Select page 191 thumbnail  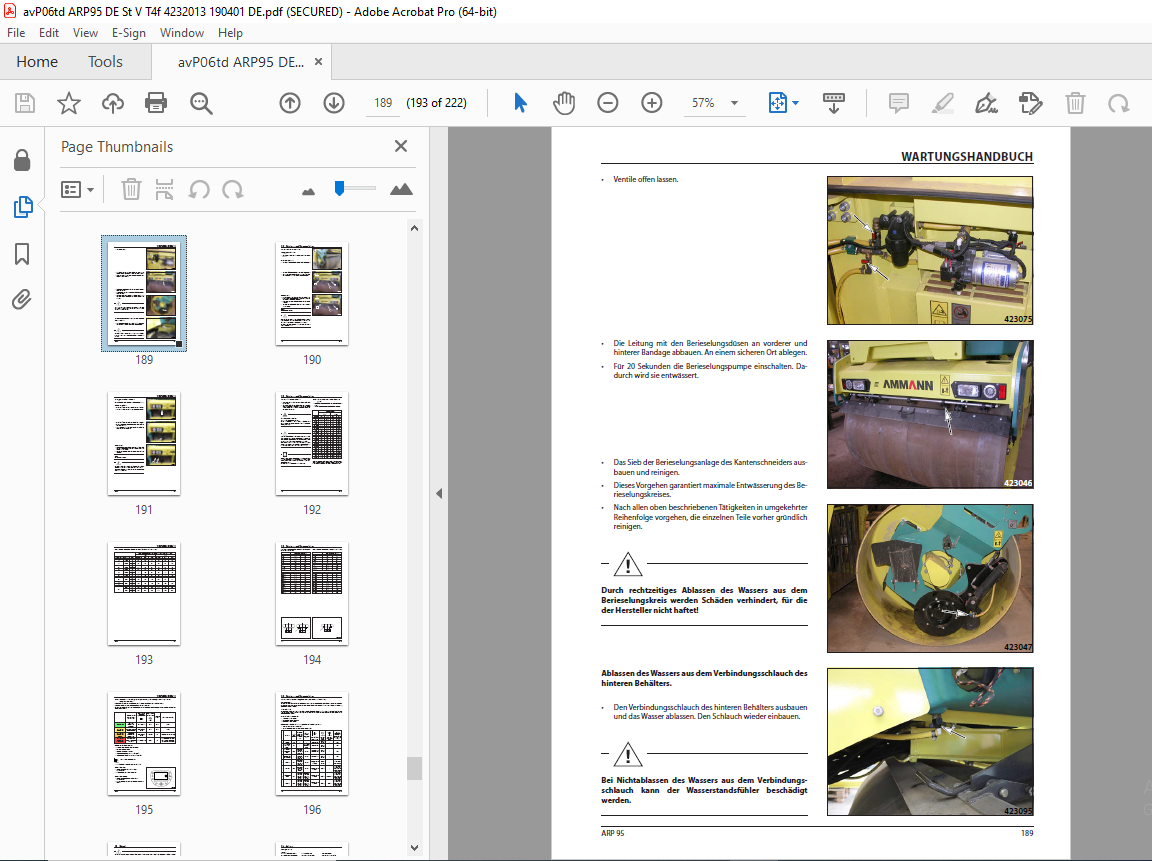point(144,443)
